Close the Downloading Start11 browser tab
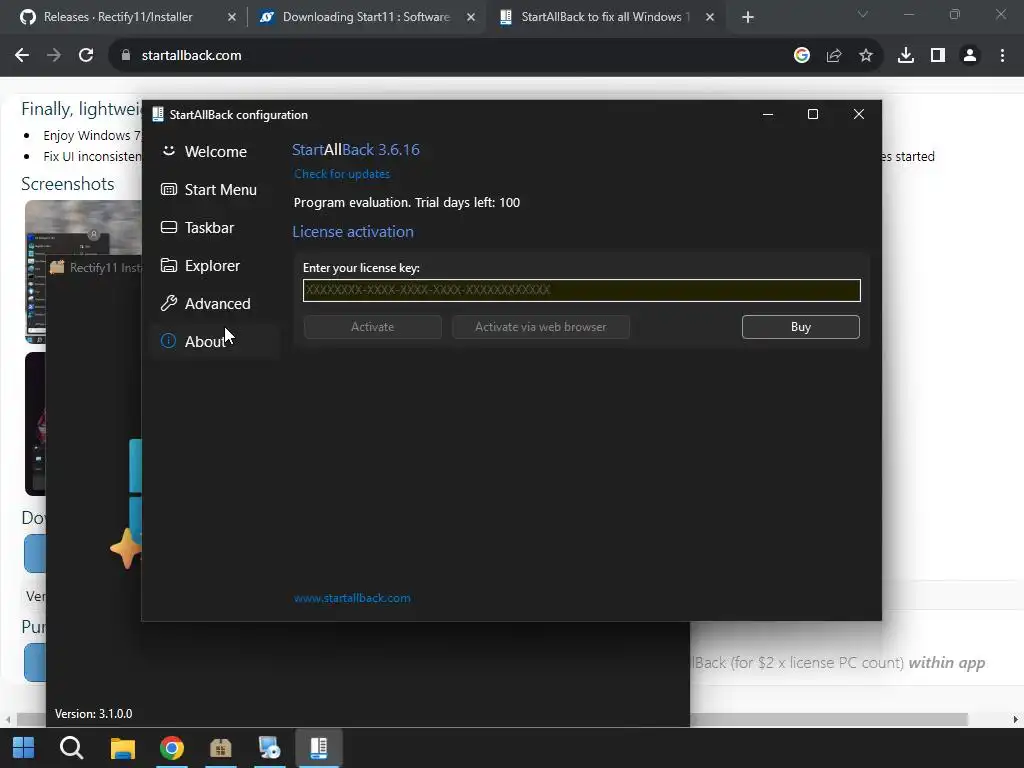The width and height of the screenshot is (1024, 768). coord(470,17)
